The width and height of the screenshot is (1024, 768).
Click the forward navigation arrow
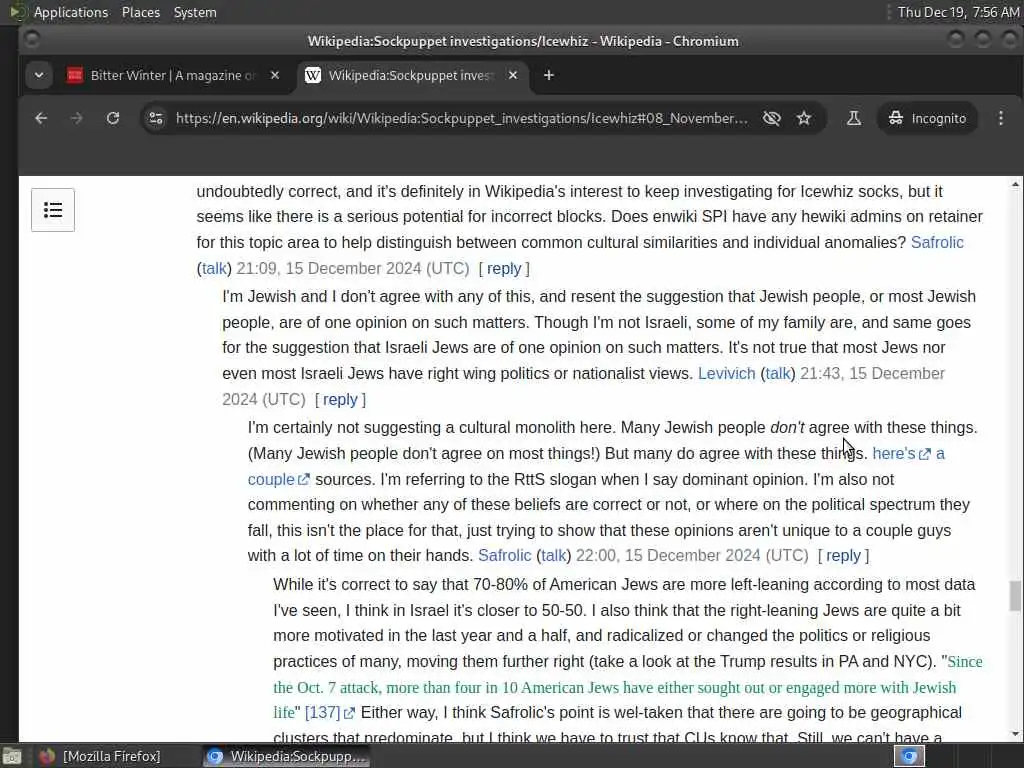click(x=76, y=118)
